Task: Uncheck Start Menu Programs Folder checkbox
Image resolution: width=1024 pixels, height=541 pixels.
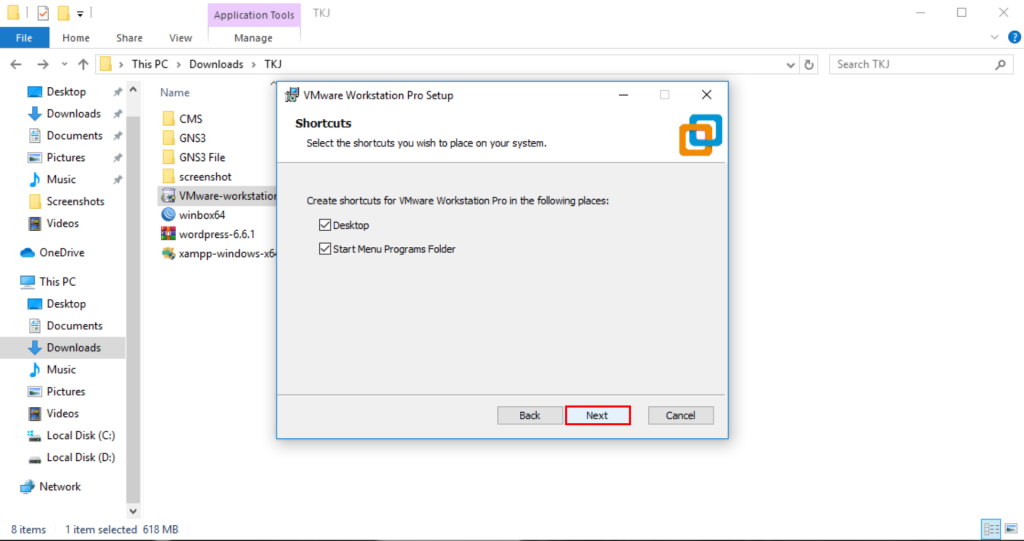Action: [325, 249]
